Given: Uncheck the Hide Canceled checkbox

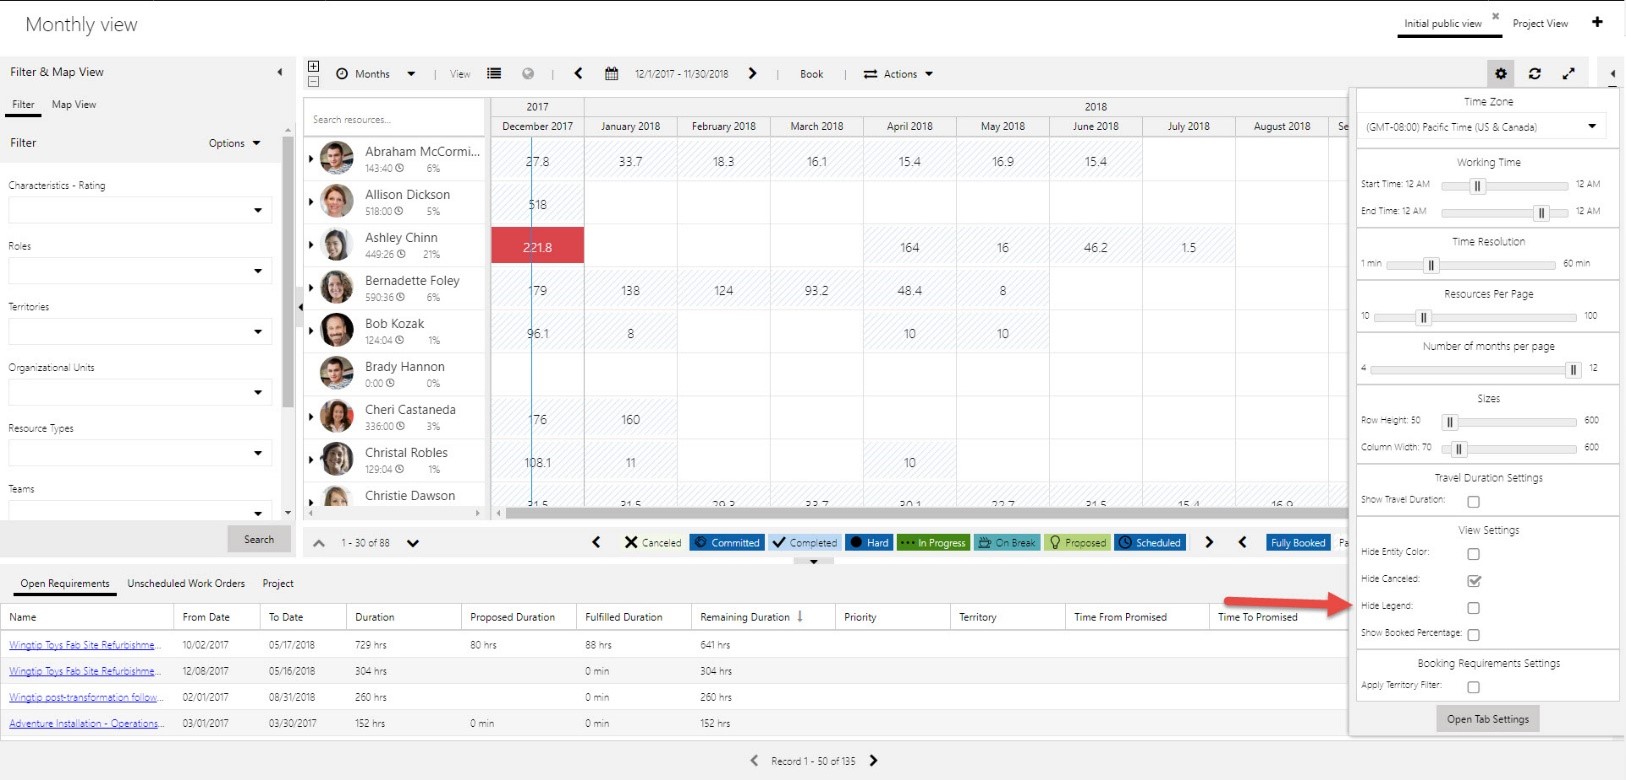Looking at the screenshot, I should pos(1473,581).
